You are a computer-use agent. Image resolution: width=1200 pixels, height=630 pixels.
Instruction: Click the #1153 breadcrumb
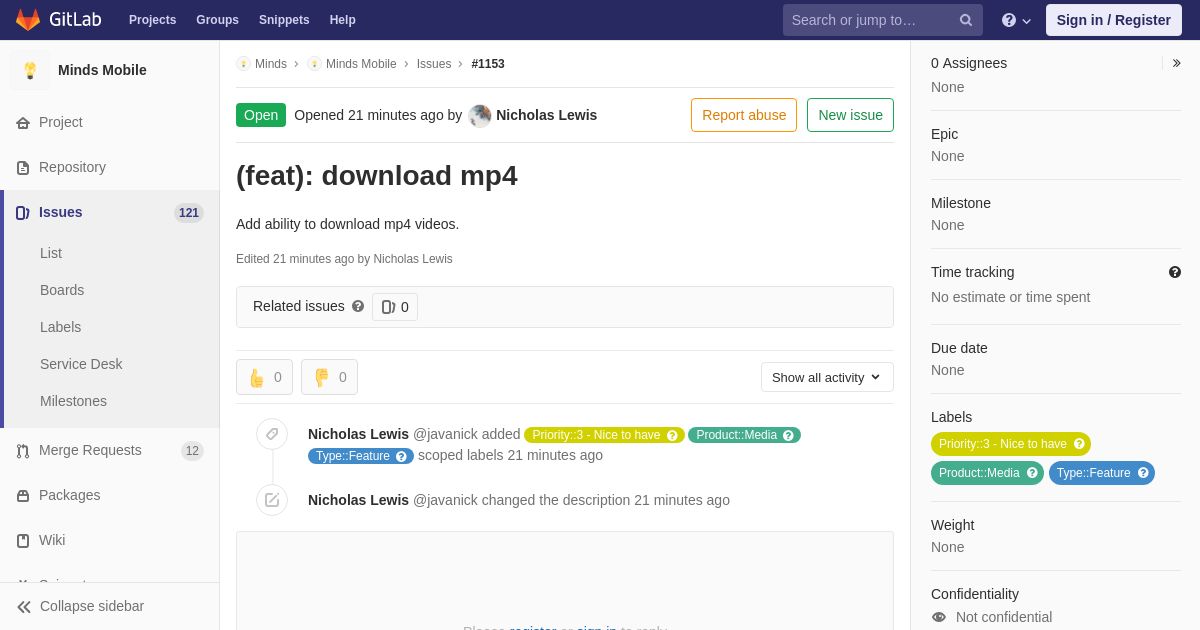click(x=488, y=64)
